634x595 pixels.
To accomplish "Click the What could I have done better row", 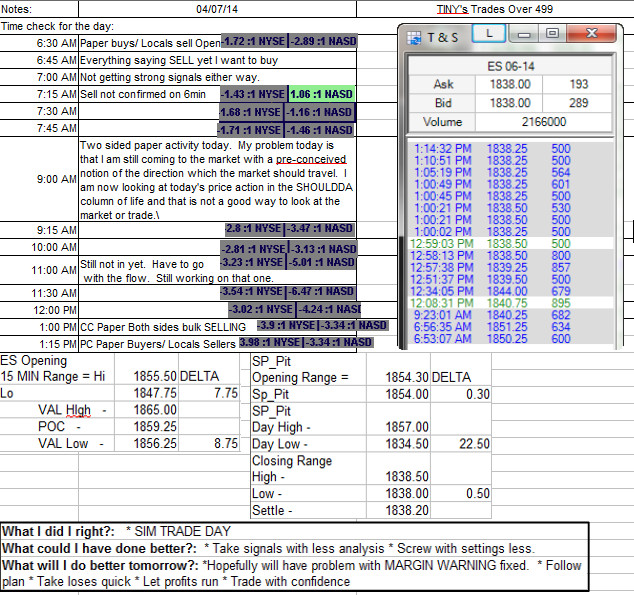I will click(x=294, y=548).
